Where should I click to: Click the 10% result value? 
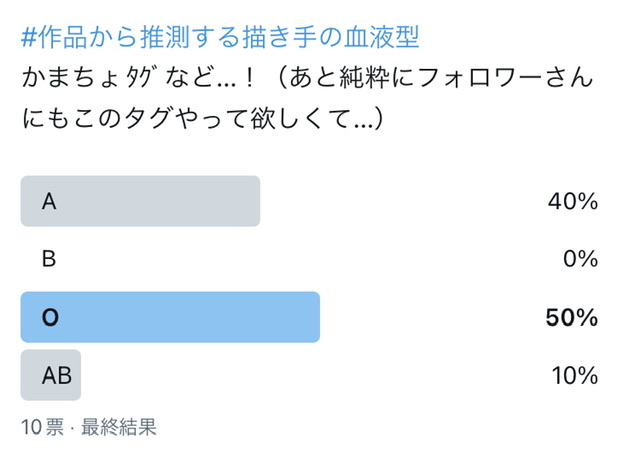coord(574,375)
